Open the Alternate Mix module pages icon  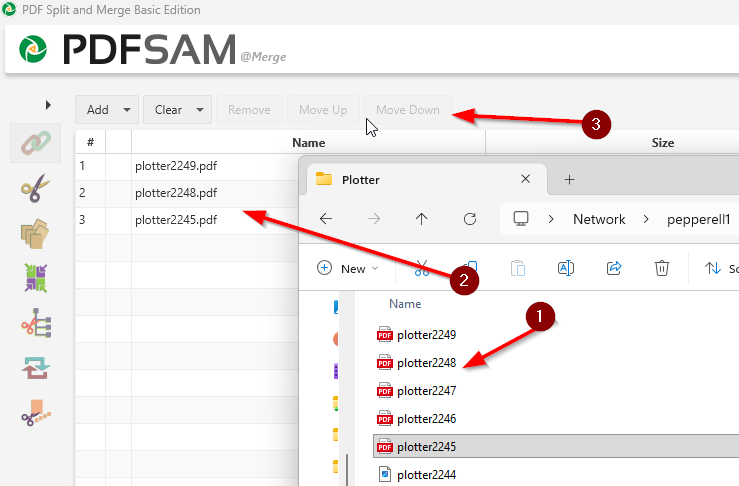[35, 233]
